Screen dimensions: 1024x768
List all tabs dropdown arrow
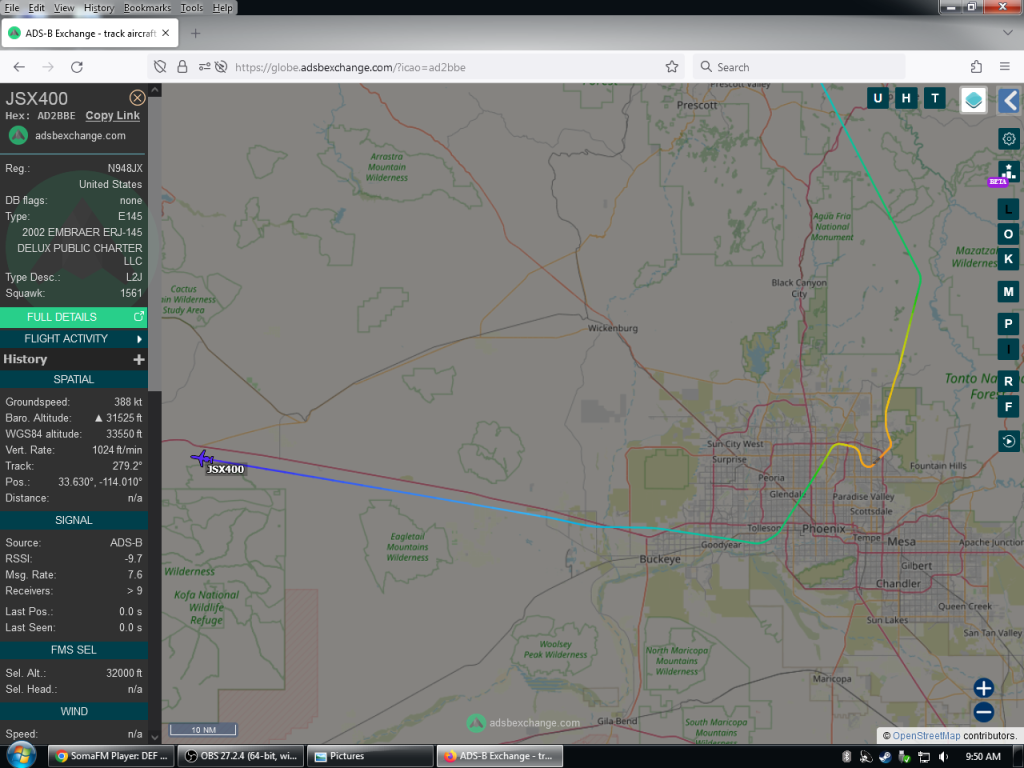click(1008, 33)
